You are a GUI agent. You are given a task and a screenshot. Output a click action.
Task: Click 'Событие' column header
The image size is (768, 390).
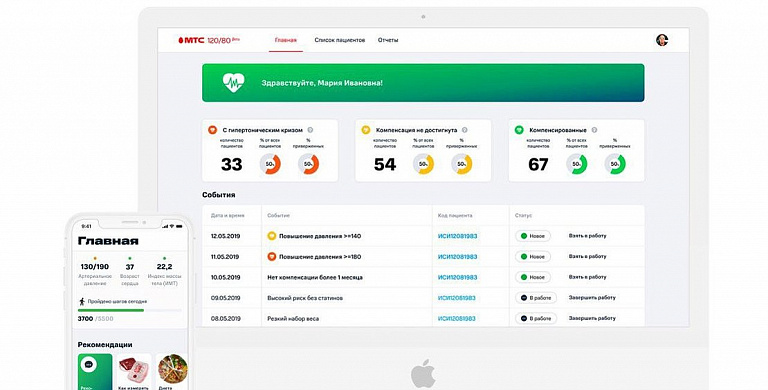[278, 216]
